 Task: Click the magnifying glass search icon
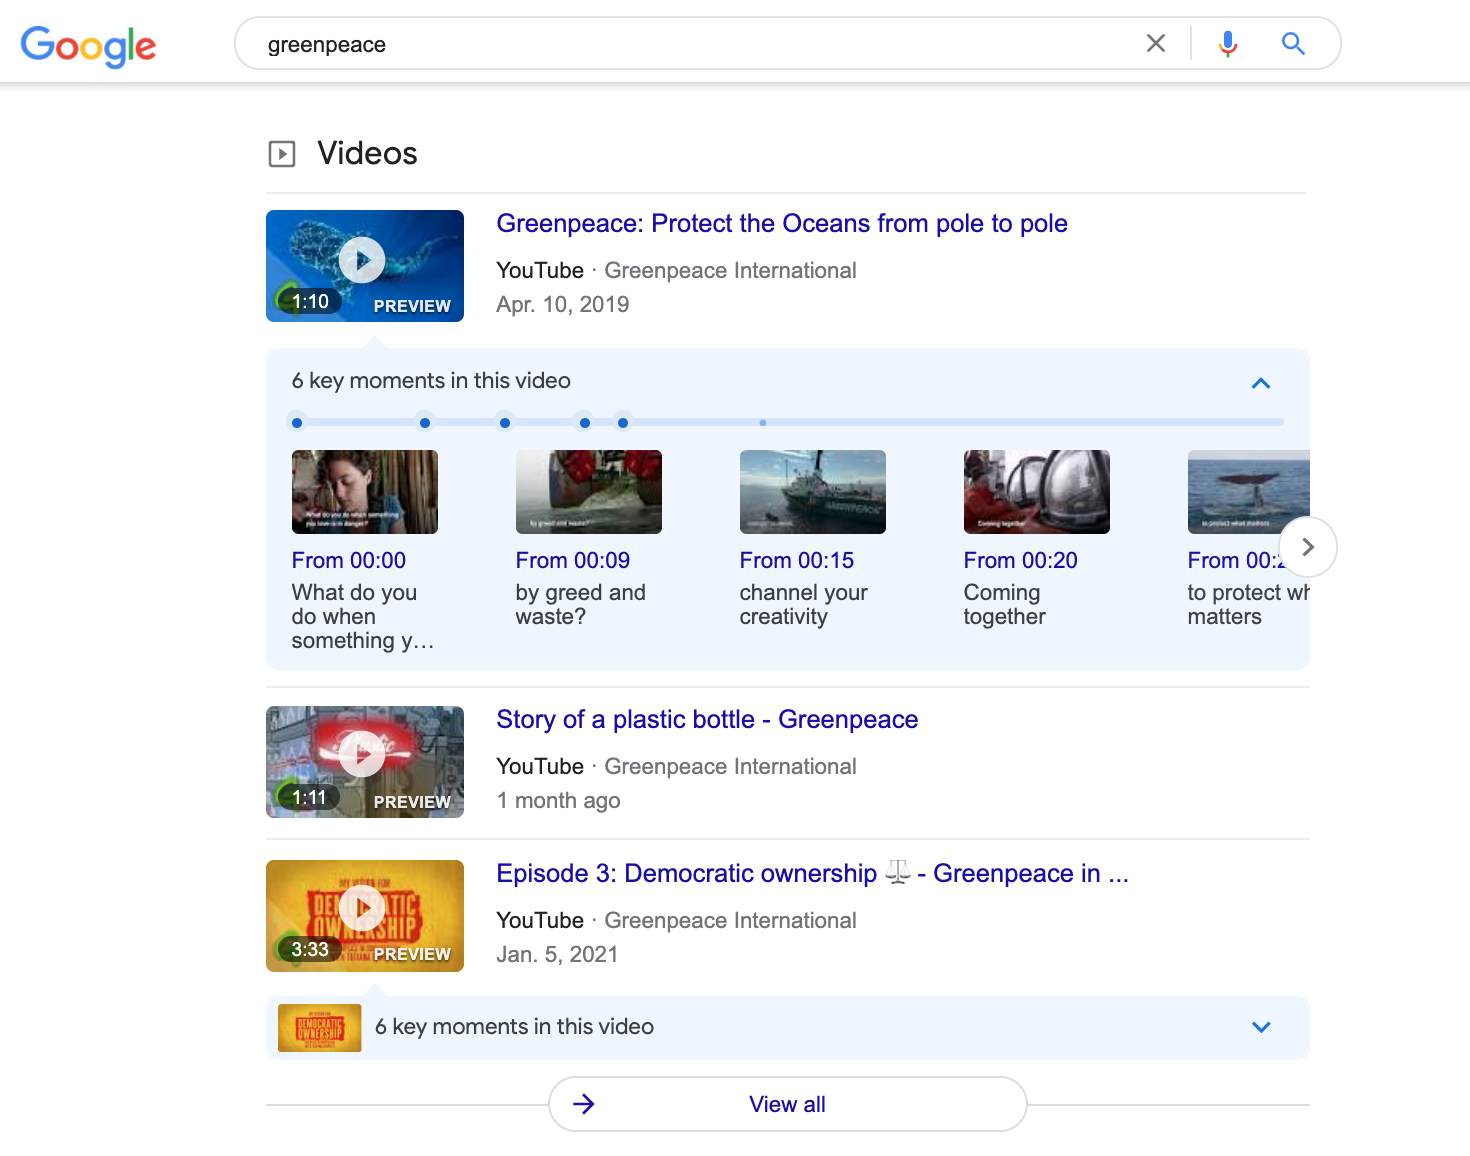click(1293, 44)
